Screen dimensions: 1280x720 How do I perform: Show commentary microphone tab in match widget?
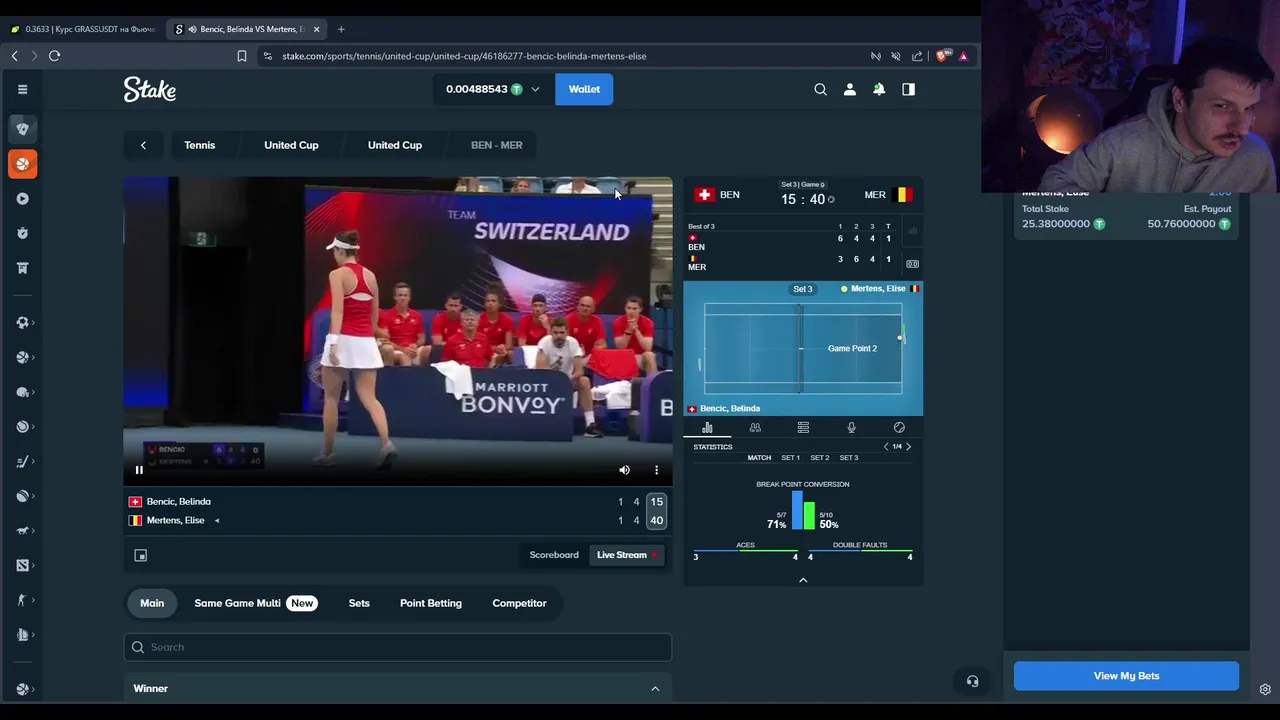point(851,428)
